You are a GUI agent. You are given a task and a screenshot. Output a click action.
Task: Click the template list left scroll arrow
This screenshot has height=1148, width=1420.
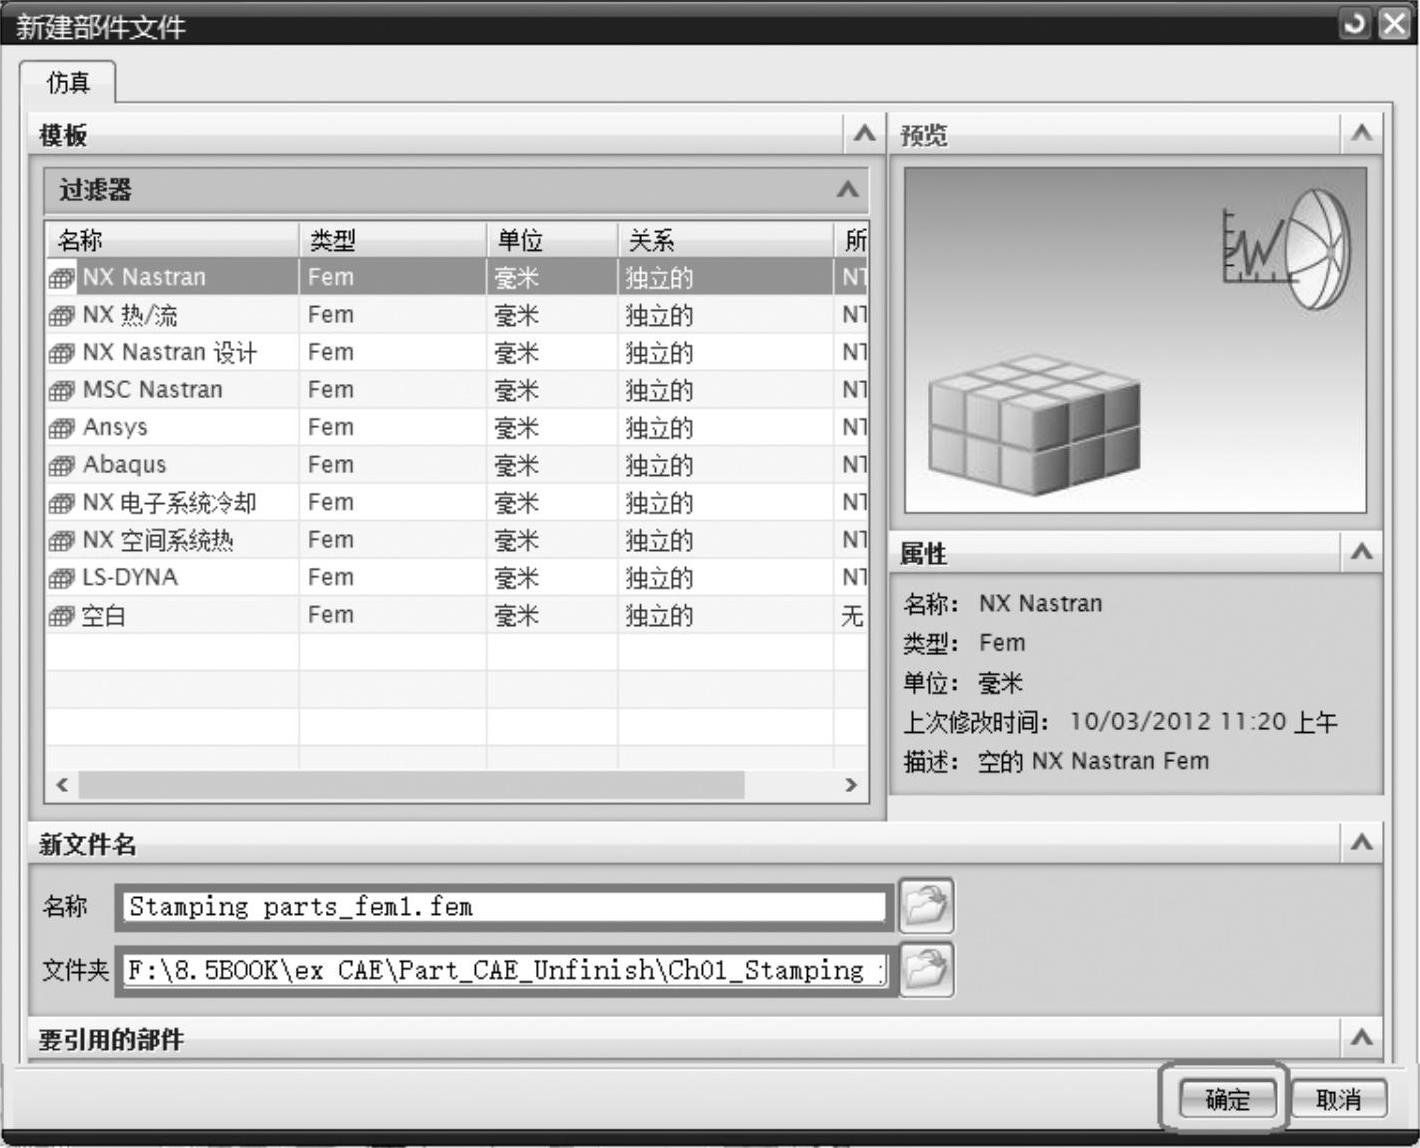click(62, 785)
